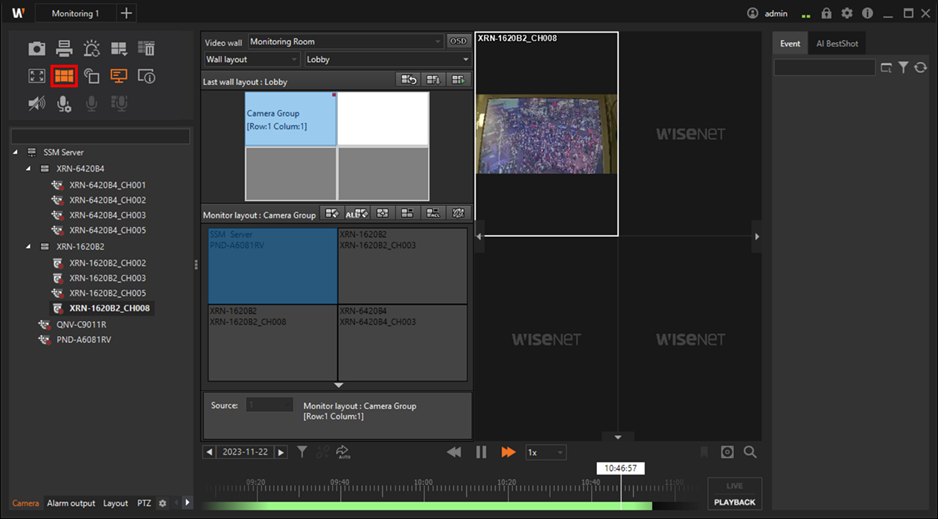Click the camera snapshot capture icon
Viewport: 938px width, 519px height.
[x=37, y=48]
